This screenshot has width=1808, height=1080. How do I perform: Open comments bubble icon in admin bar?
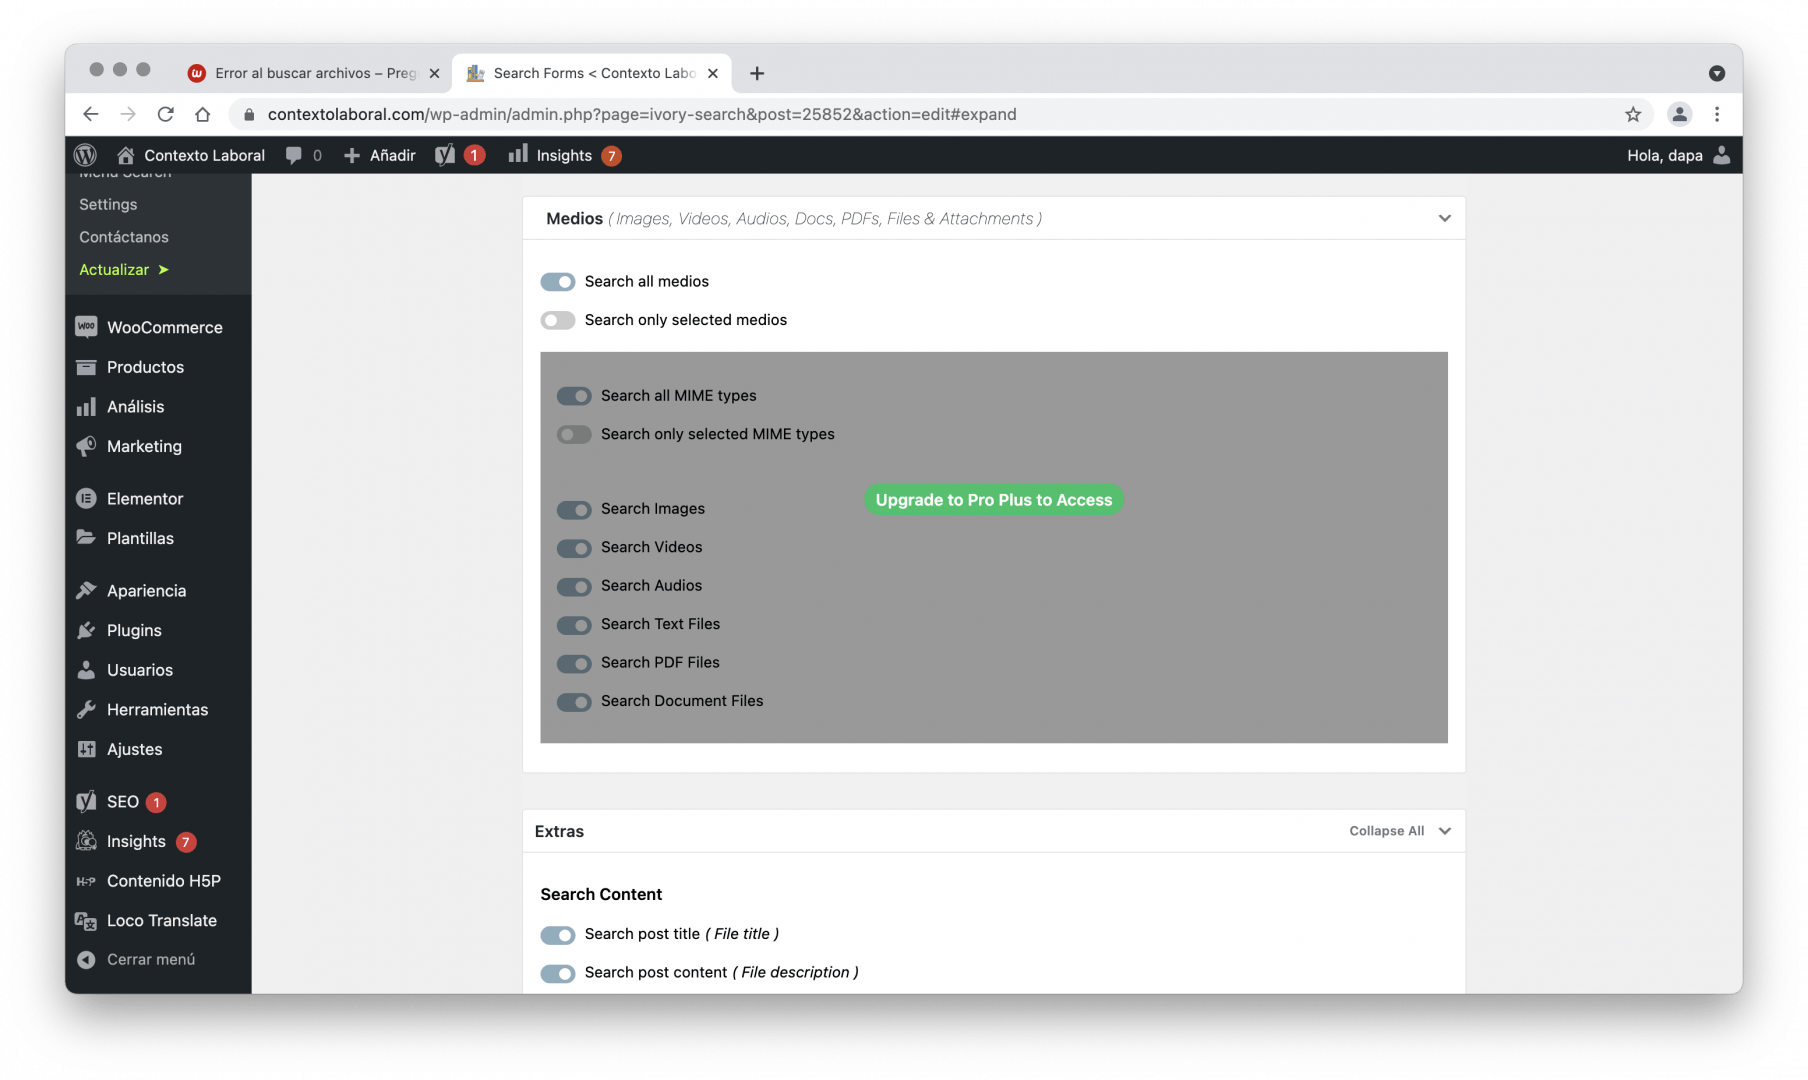pos(293,155)
